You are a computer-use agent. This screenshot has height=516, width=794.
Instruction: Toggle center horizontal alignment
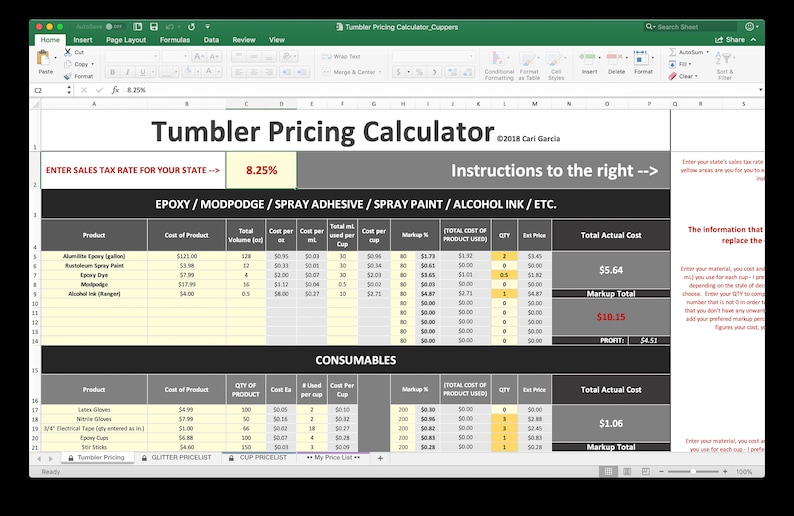[254, 72]
